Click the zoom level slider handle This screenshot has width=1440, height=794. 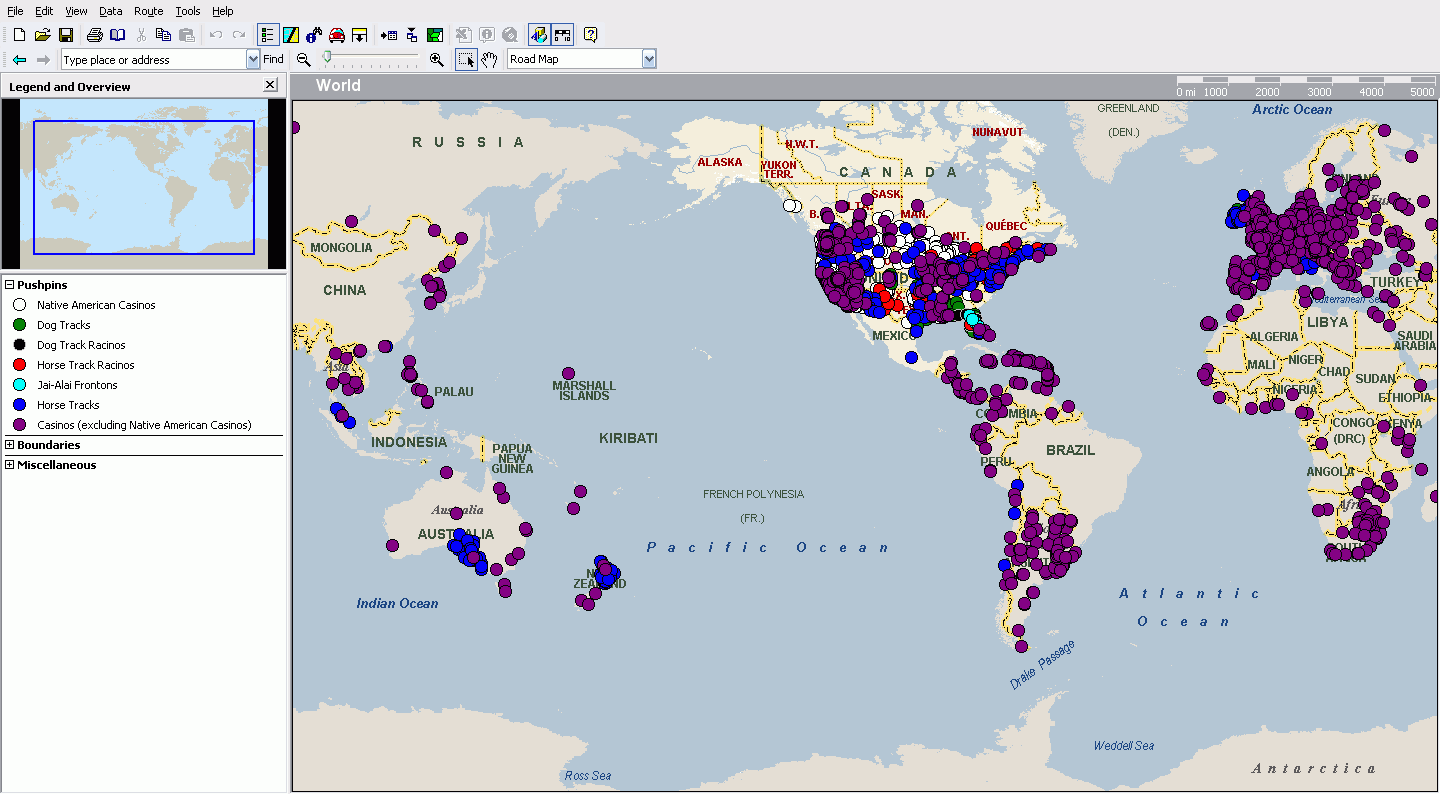pyautogui.click(x=327, y=58)
